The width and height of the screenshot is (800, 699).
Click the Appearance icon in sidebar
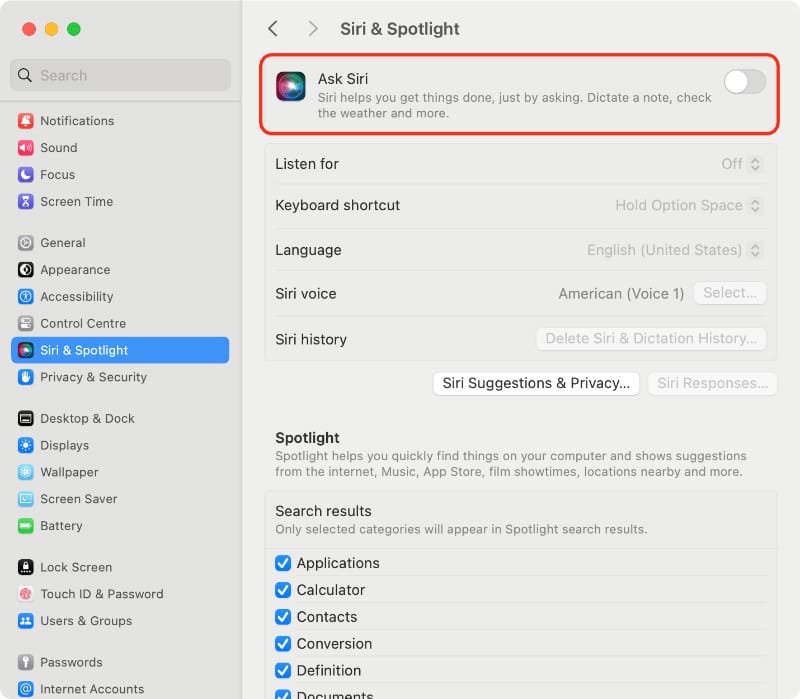tap(26, 269)
